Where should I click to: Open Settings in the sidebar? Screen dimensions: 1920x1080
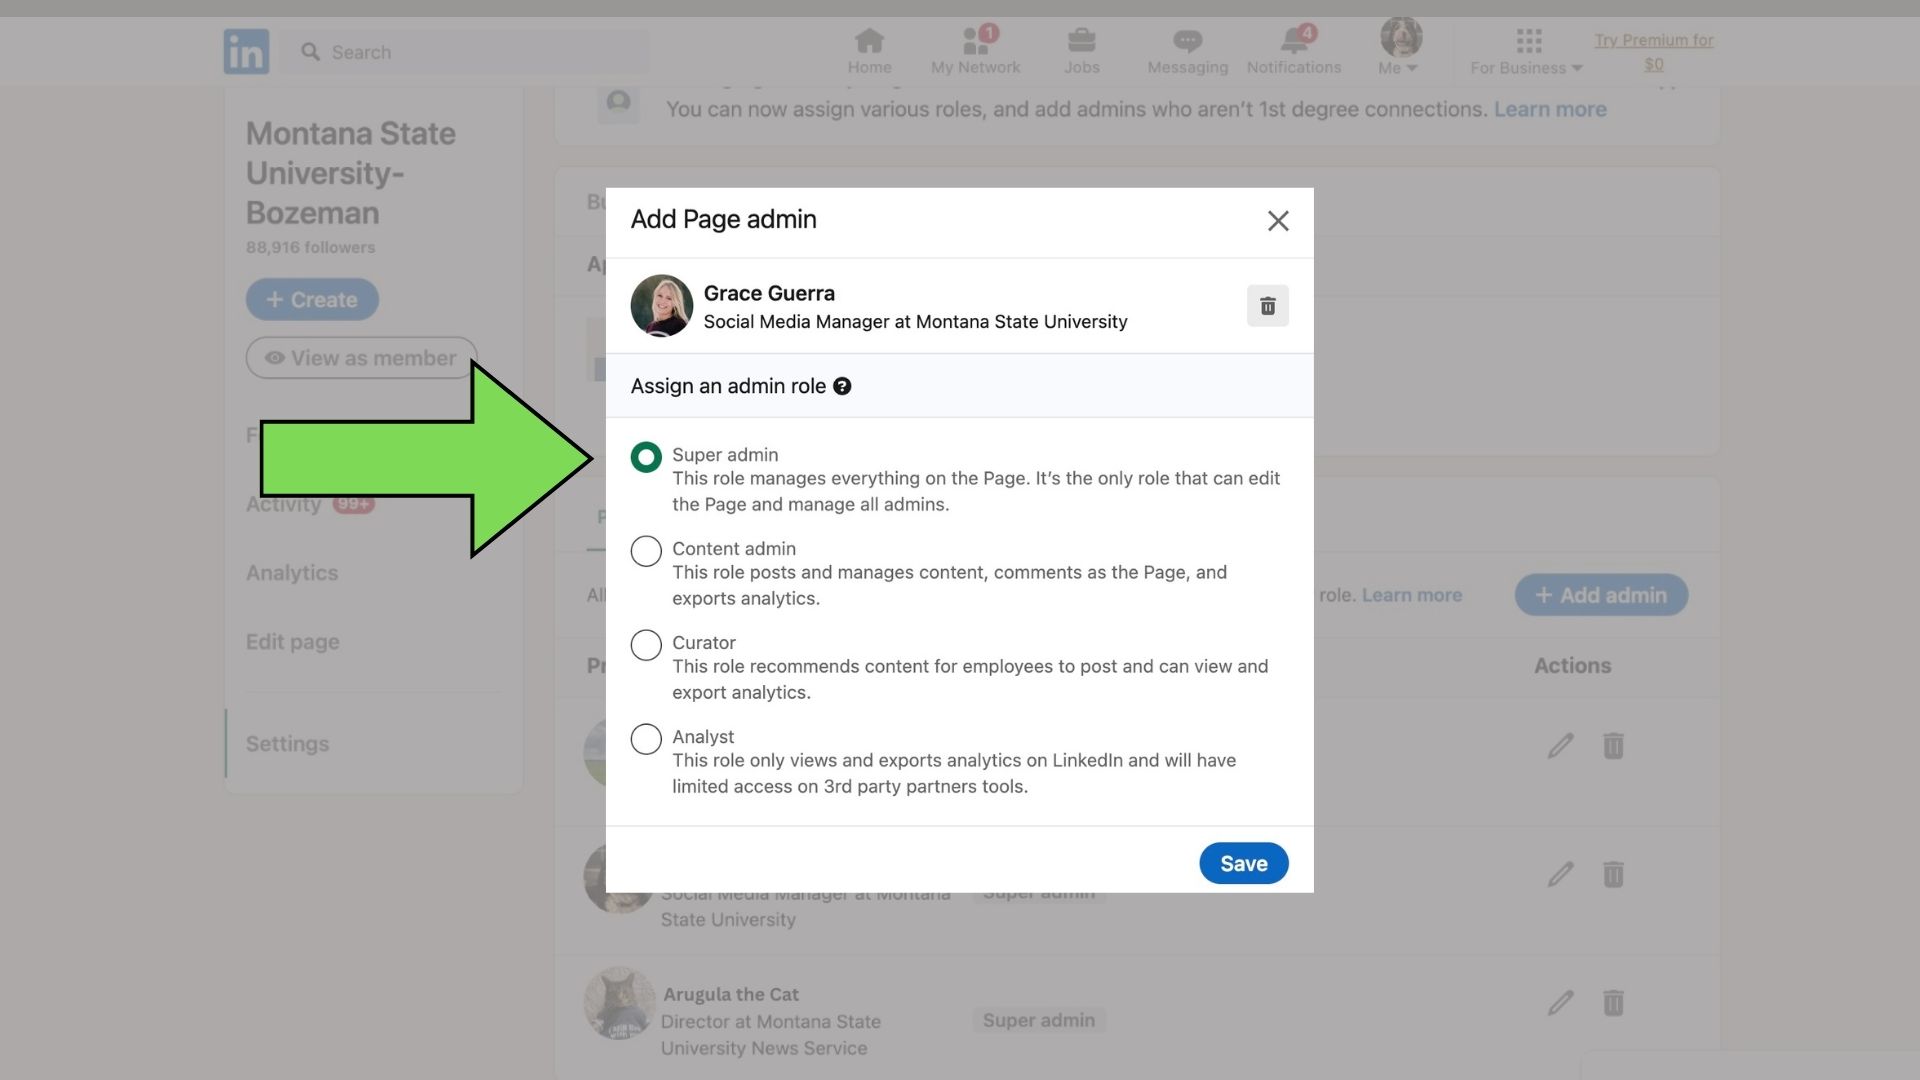point(287,744)
